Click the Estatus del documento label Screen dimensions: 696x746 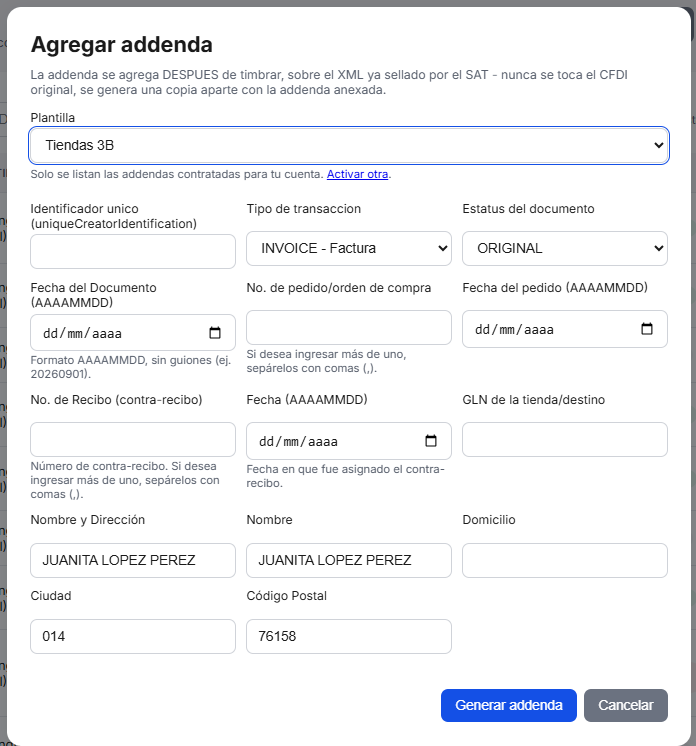point(529,209)
